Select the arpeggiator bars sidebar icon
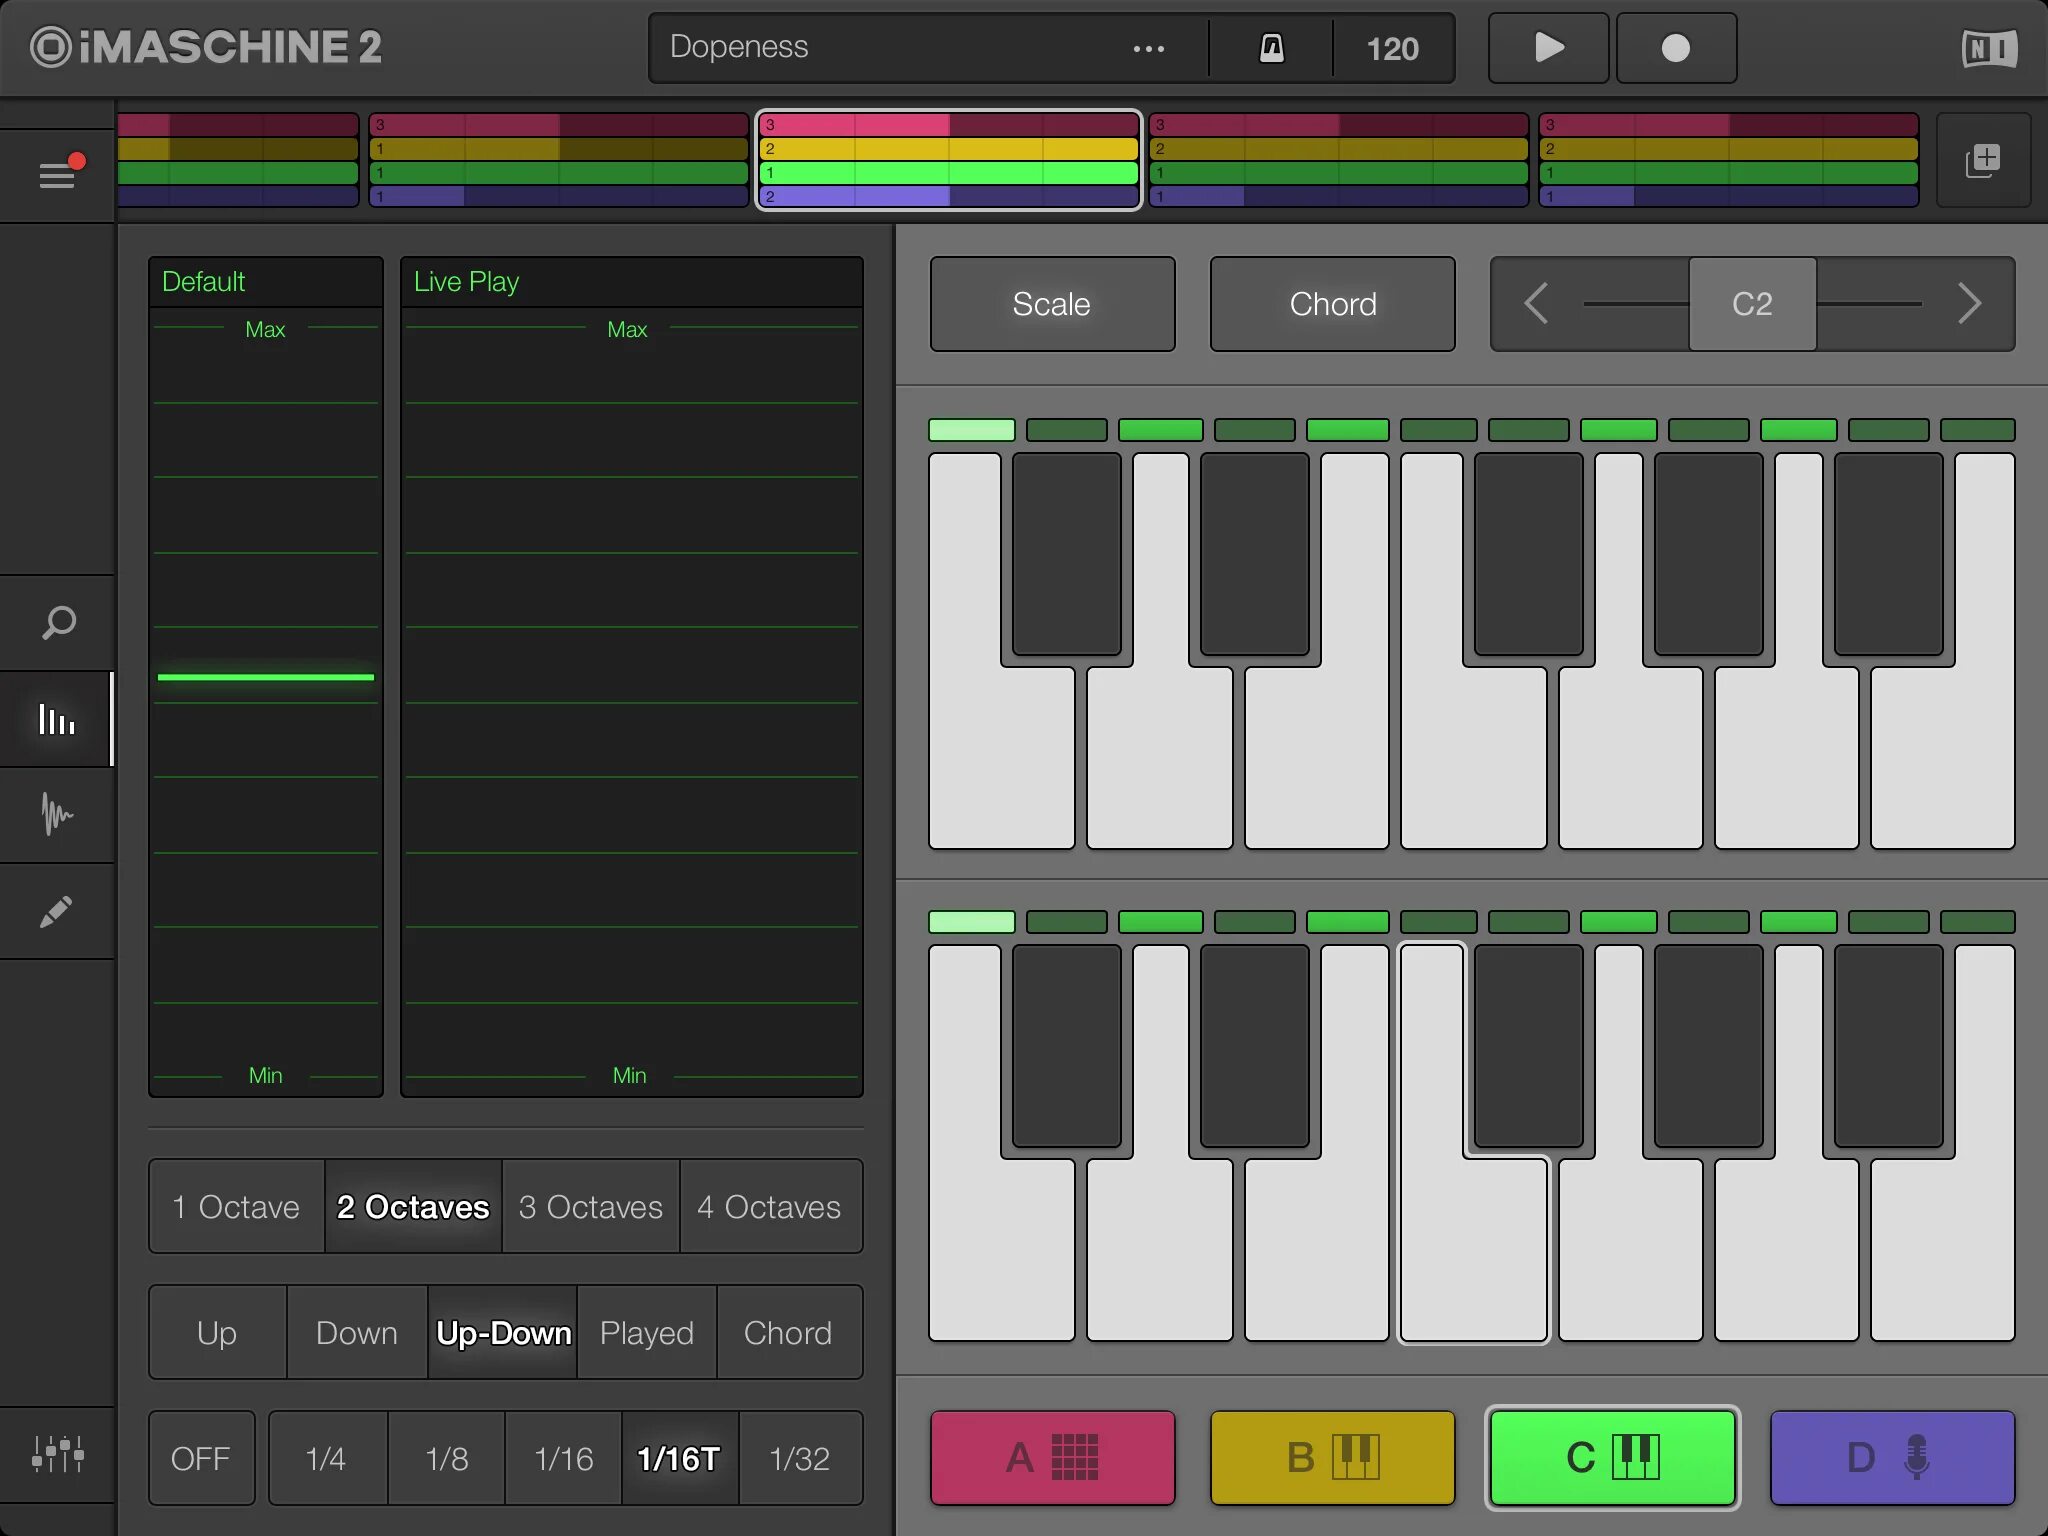This screenshot has width=2048, height=1536. [57, 719]
